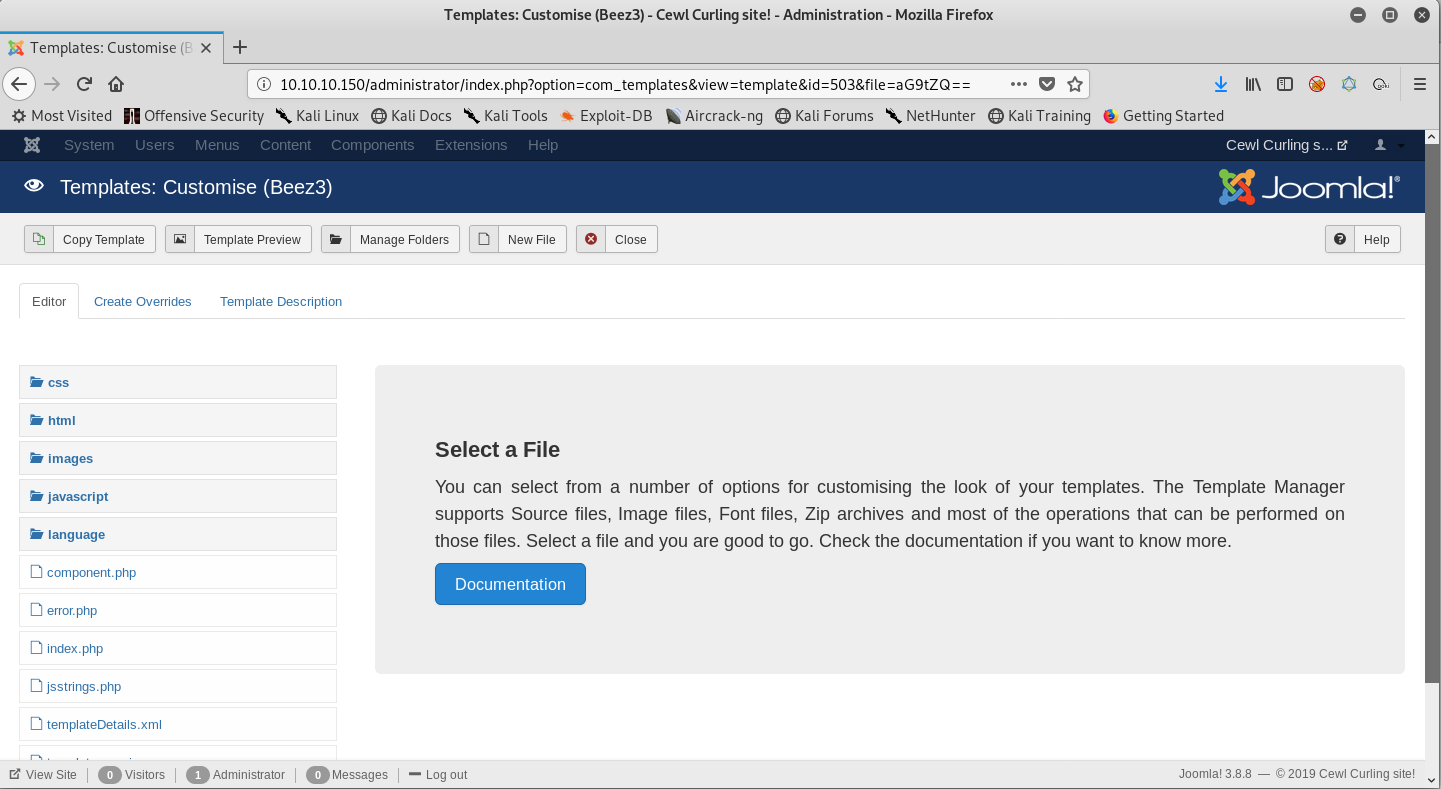Expand the css folder
The image size is (1441, 789).
pos(58,383)
